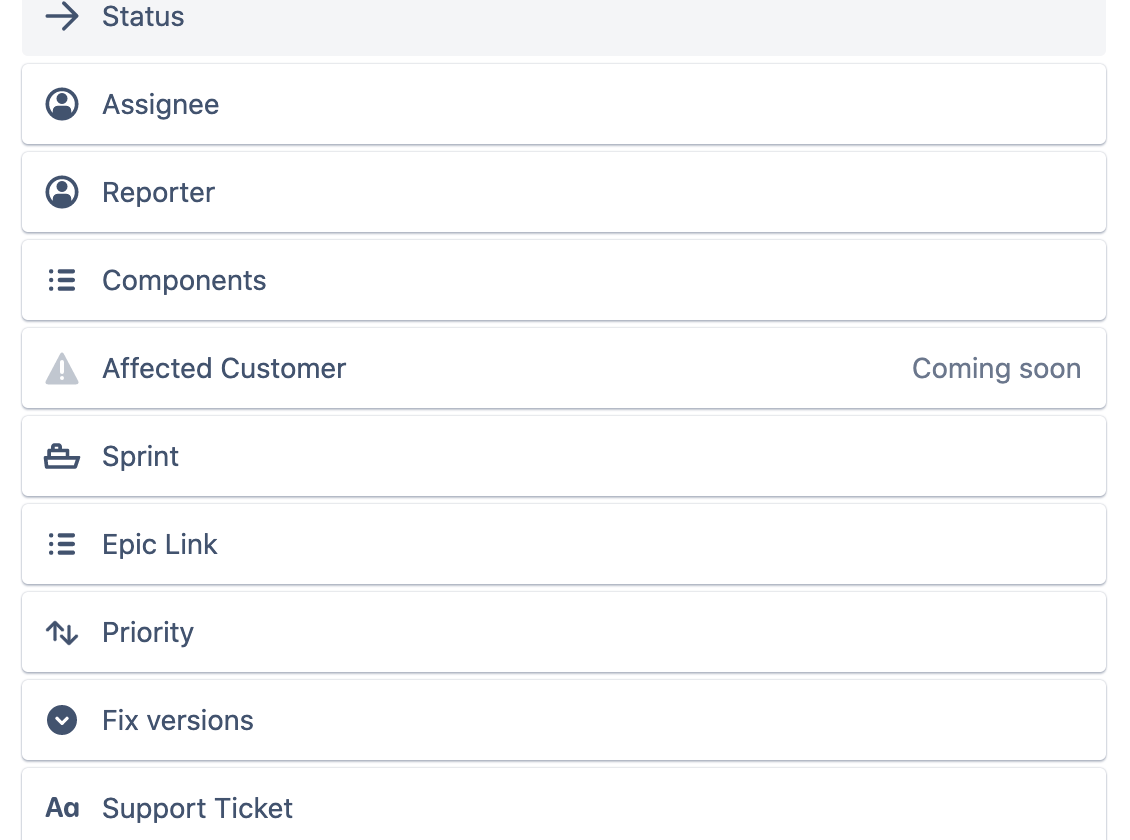Viewport: 1130px width, 840px height.
Task: Click the list icon beside Epic Link
Action: click(x=62, y=545)
